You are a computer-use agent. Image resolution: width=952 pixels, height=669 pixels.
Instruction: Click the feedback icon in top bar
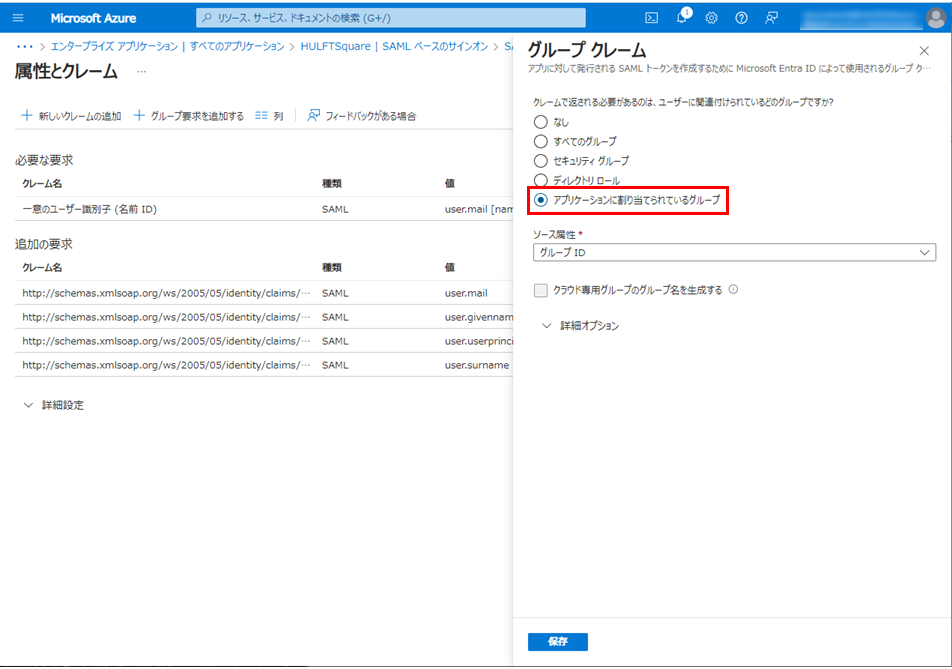[771, 18]
